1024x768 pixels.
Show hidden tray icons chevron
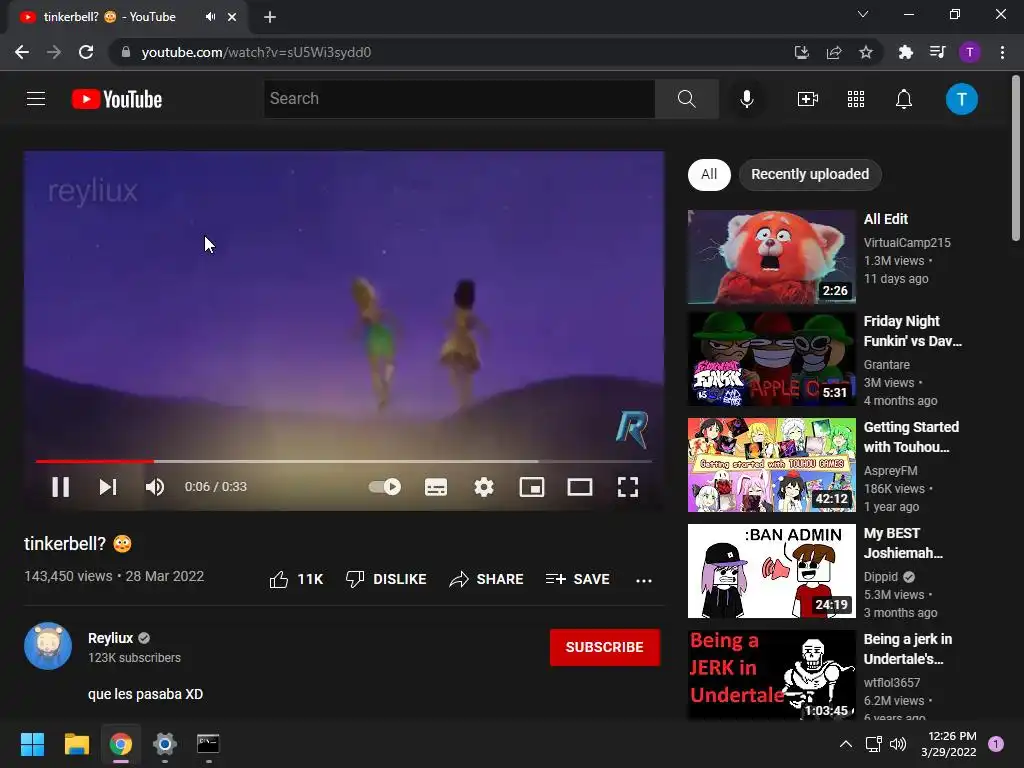pos(846,744)
